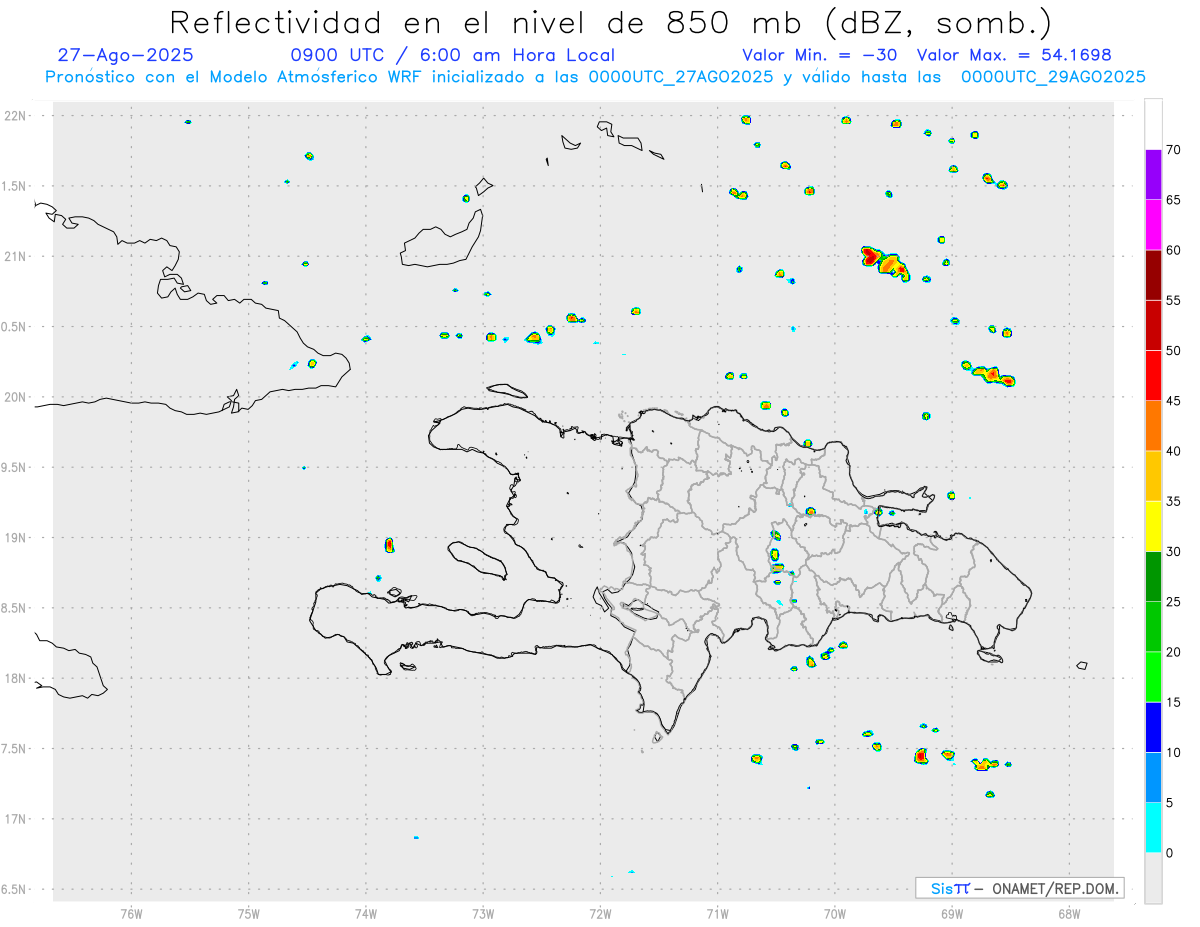Click the gold 35–40 dBZ color band
Viewport: 1200px width, 927px height.
[x=1153, y=476]
